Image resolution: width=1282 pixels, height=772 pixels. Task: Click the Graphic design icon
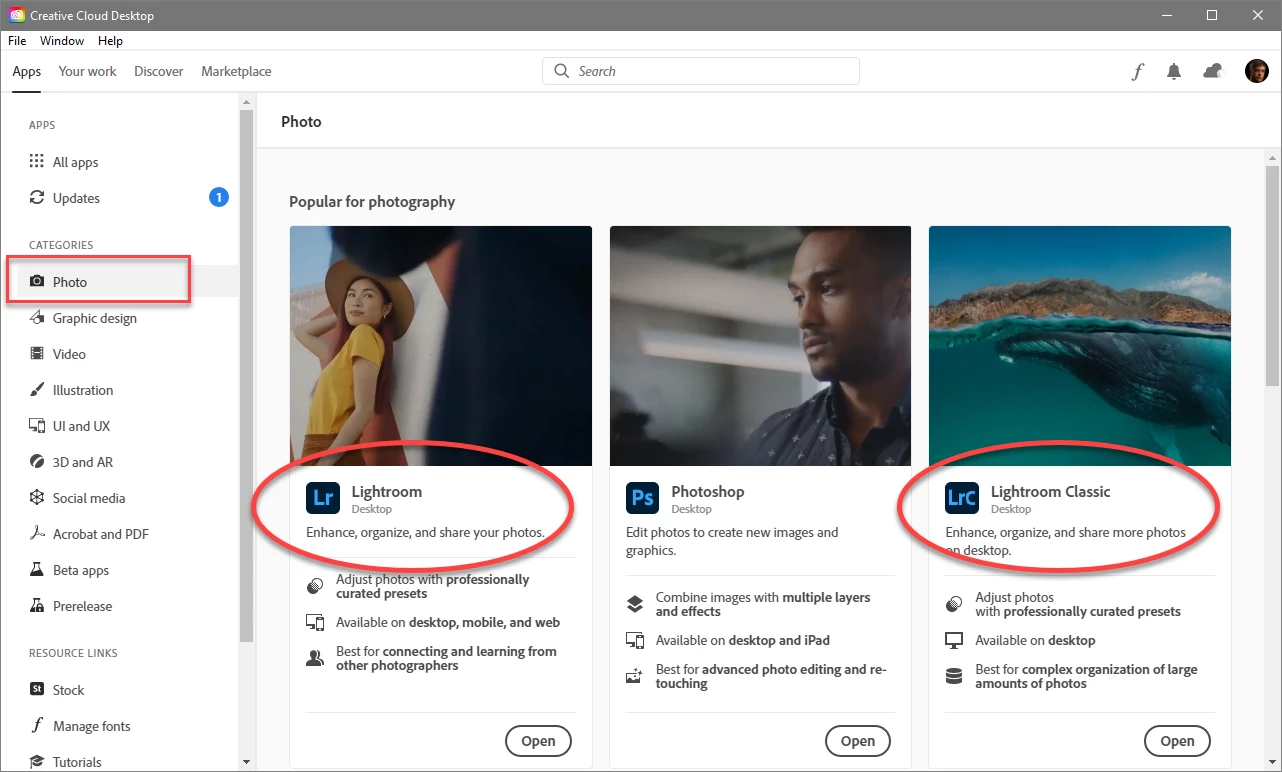37,318
